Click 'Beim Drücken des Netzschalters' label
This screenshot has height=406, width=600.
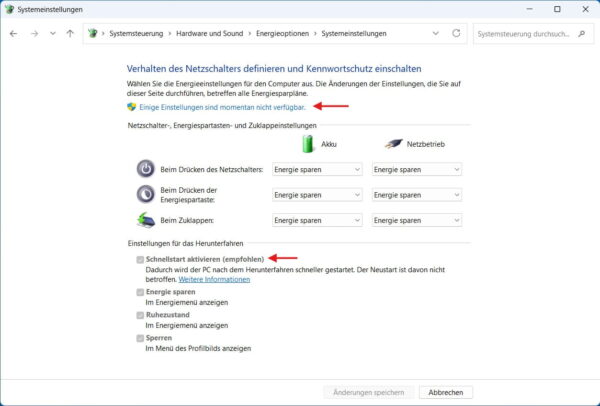[x=212, y=170]
